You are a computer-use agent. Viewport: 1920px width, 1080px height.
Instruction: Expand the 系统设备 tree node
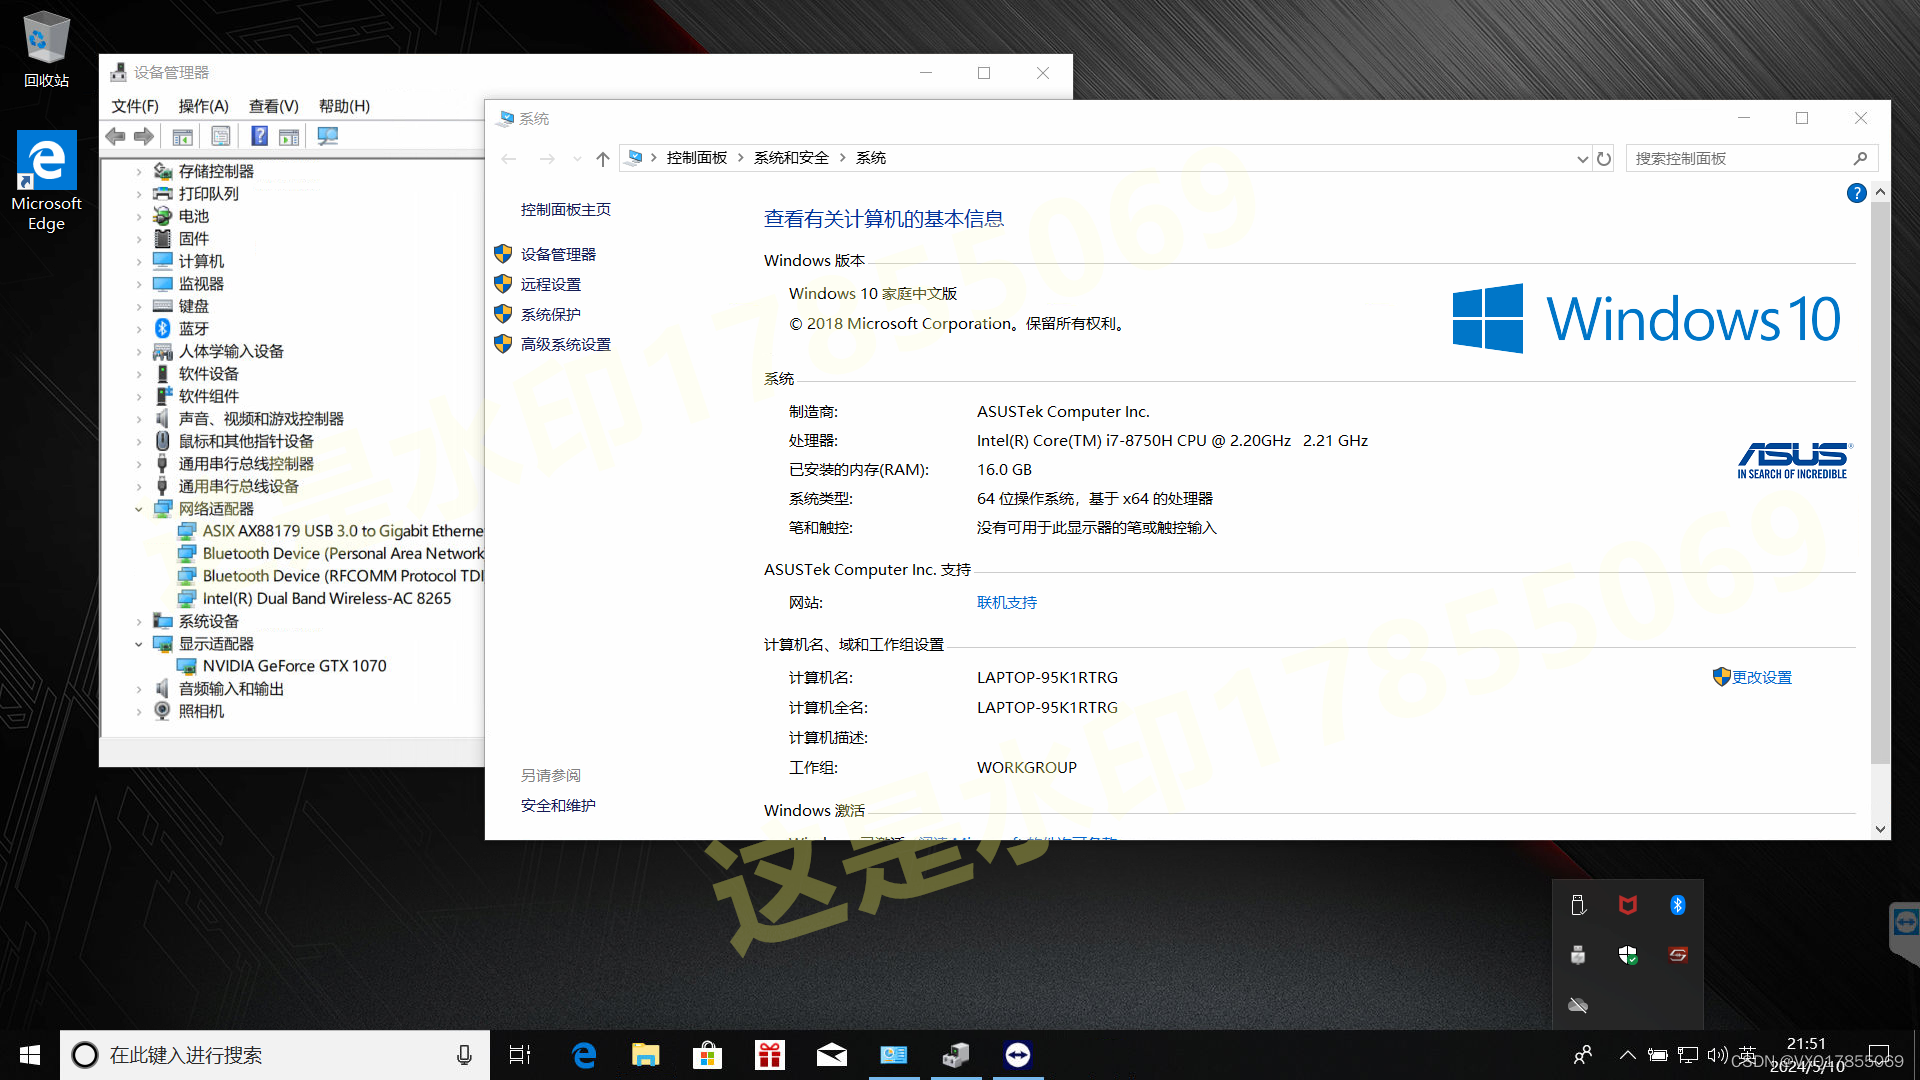click(x=139, y=622)
